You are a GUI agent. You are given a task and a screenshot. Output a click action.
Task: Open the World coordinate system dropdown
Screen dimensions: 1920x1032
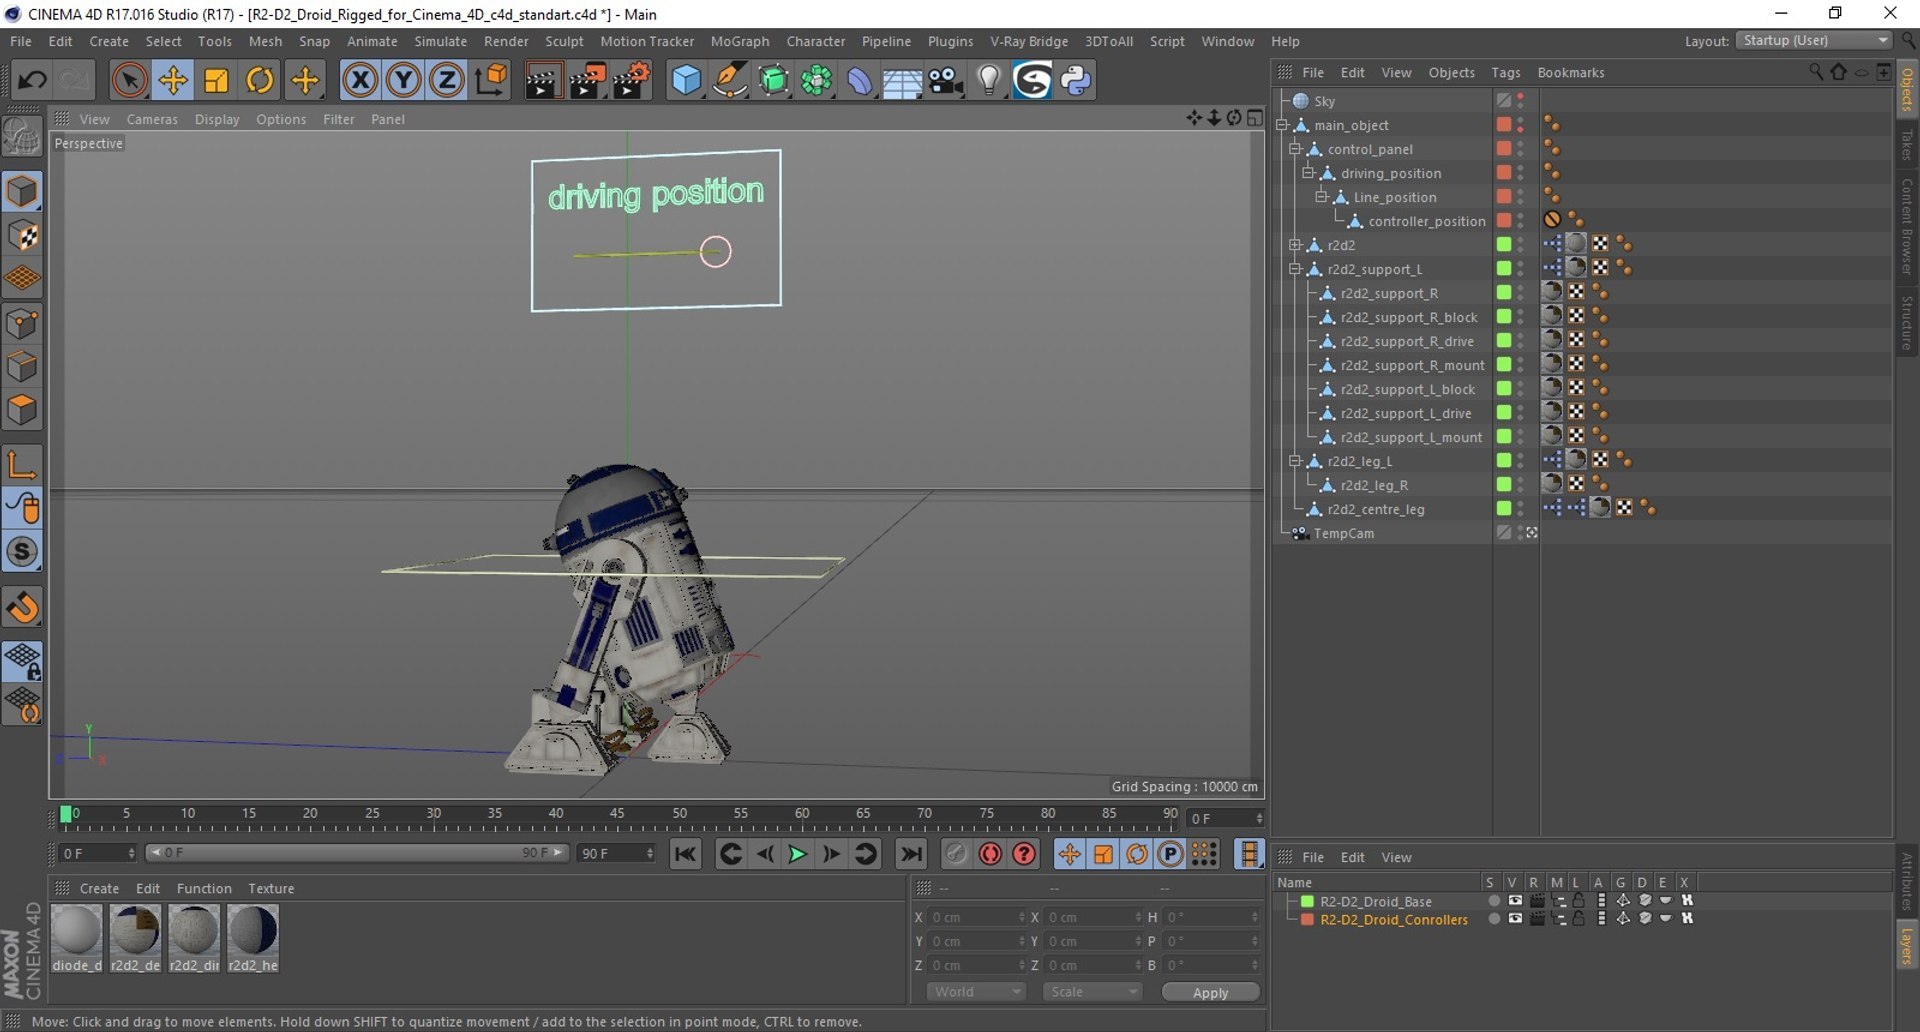pos(976,992)
